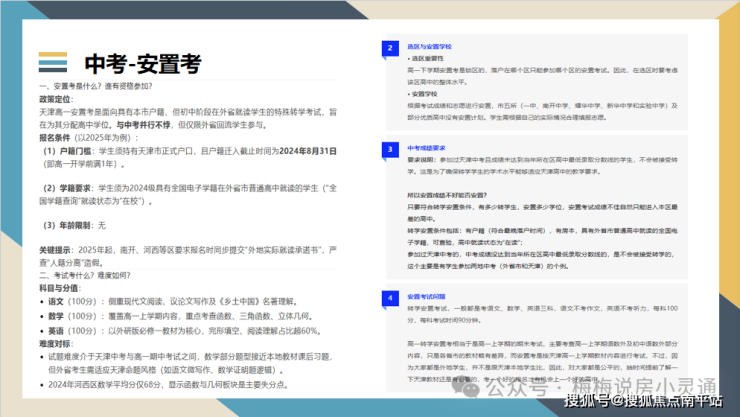Click the 难度对标 subheading
The image size is (740, 417).
(x=55, y=343)
